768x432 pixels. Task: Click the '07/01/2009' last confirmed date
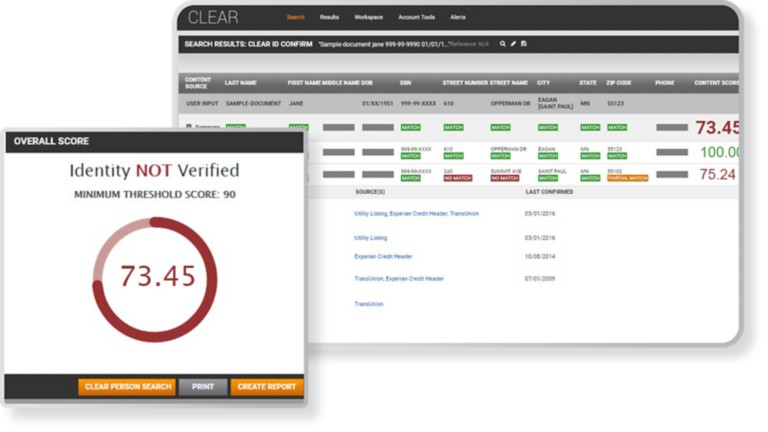pos(540,279)
